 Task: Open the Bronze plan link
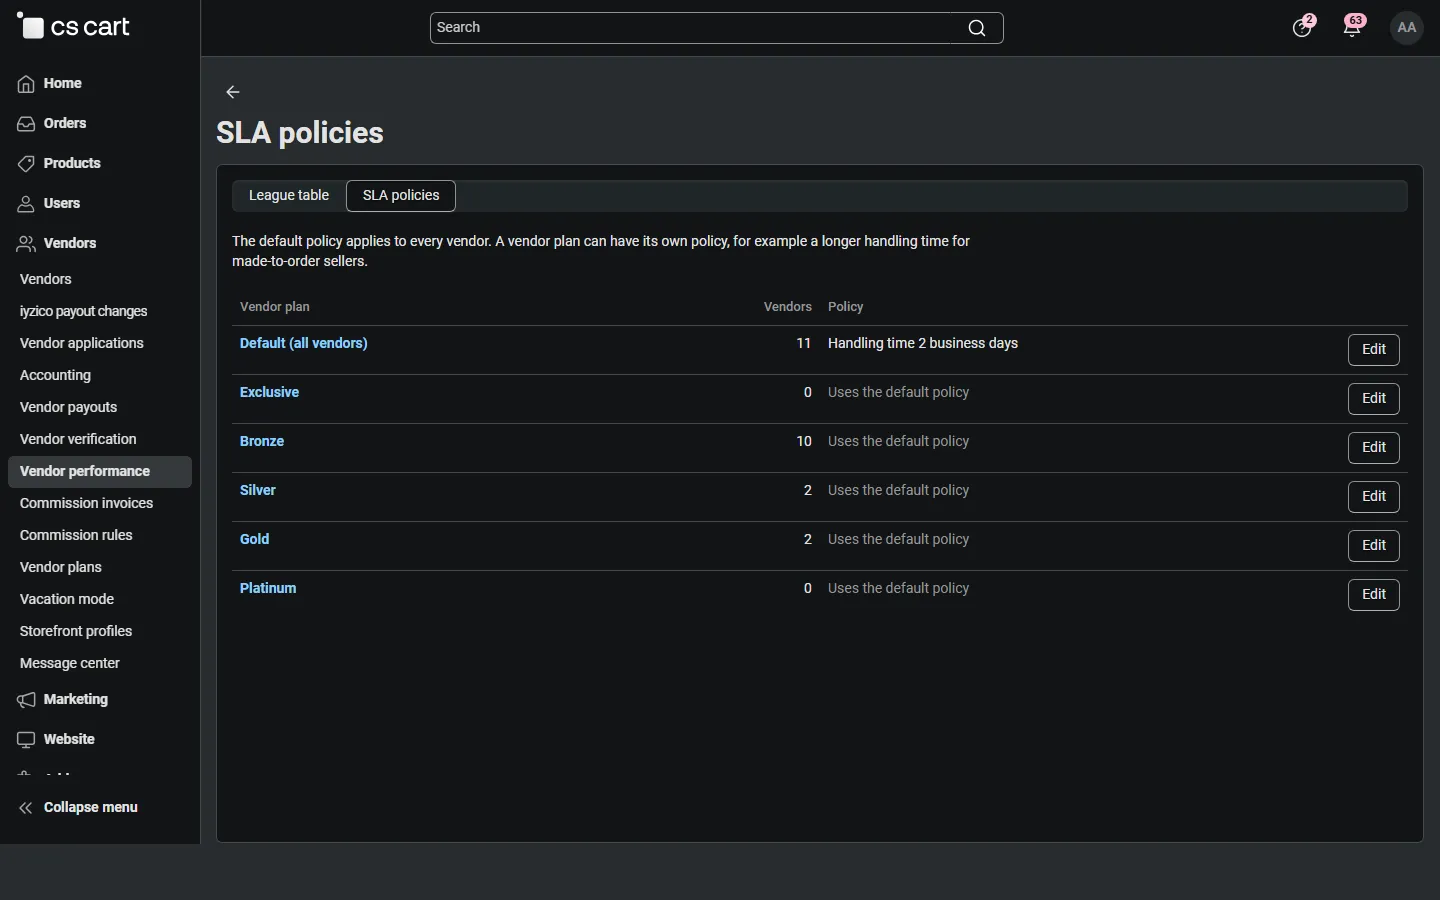(262, 442)
